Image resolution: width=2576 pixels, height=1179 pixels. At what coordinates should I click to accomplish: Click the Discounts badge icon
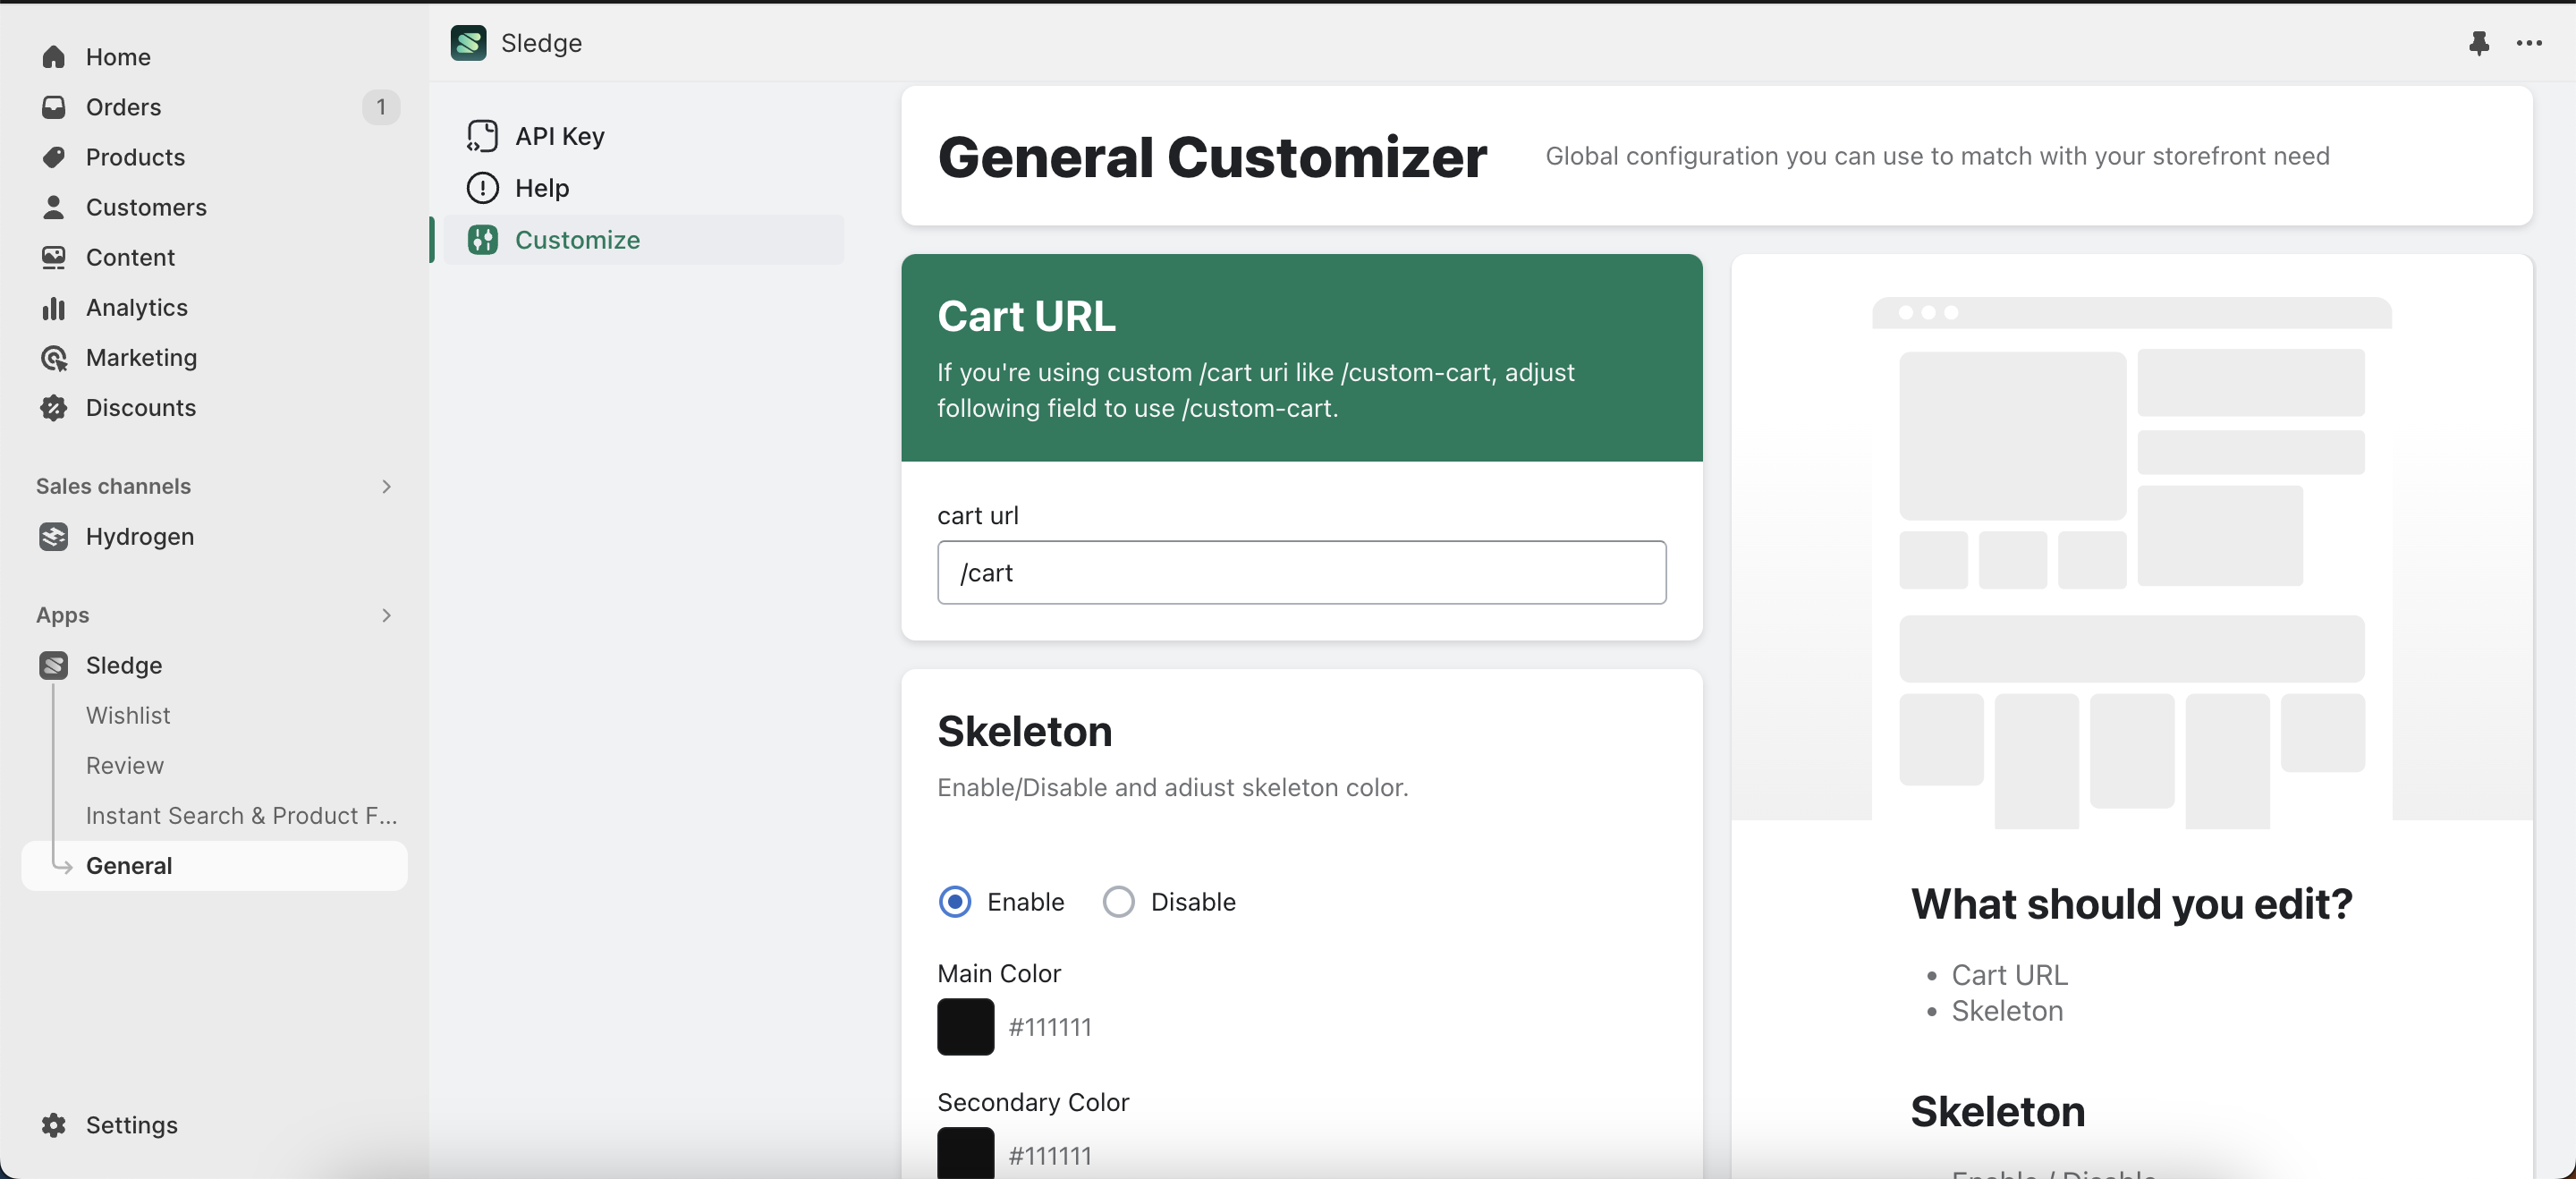[x=54, y=408]
